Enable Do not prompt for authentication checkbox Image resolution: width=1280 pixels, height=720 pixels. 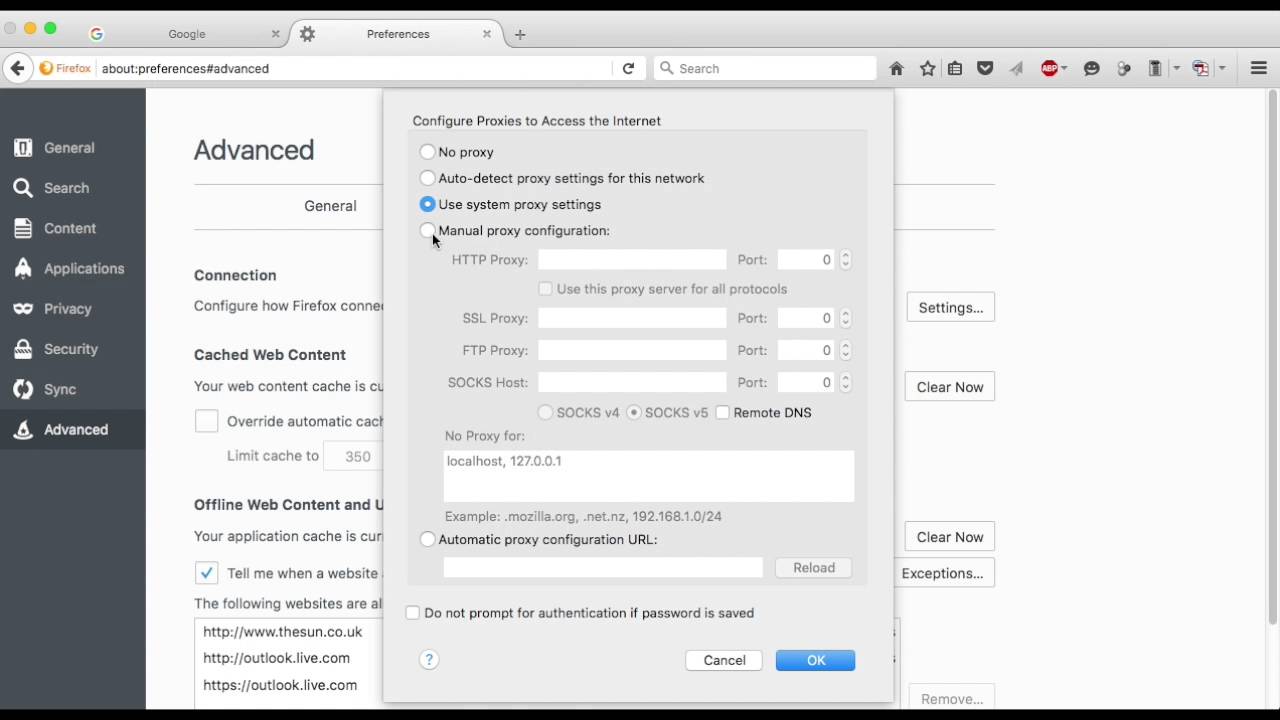pyautogui.click(x=413, y=613)
